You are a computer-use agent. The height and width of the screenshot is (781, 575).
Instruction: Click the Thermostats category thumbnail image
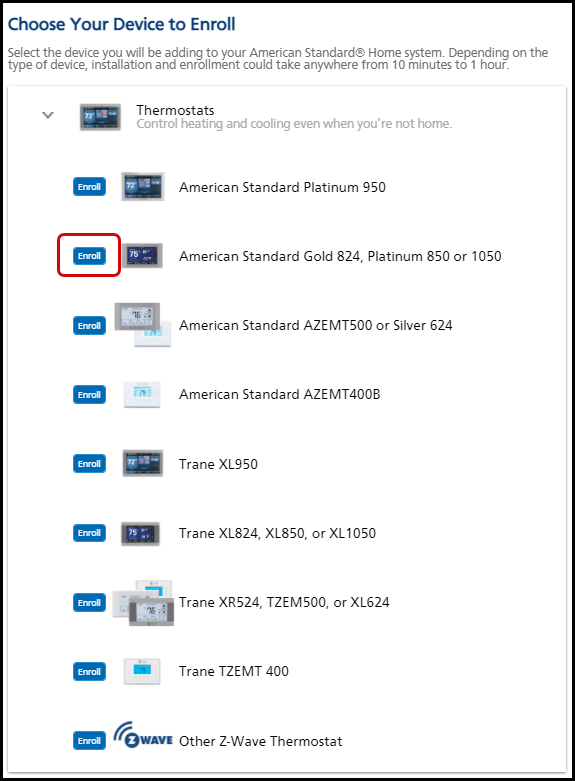click(100, 118)
